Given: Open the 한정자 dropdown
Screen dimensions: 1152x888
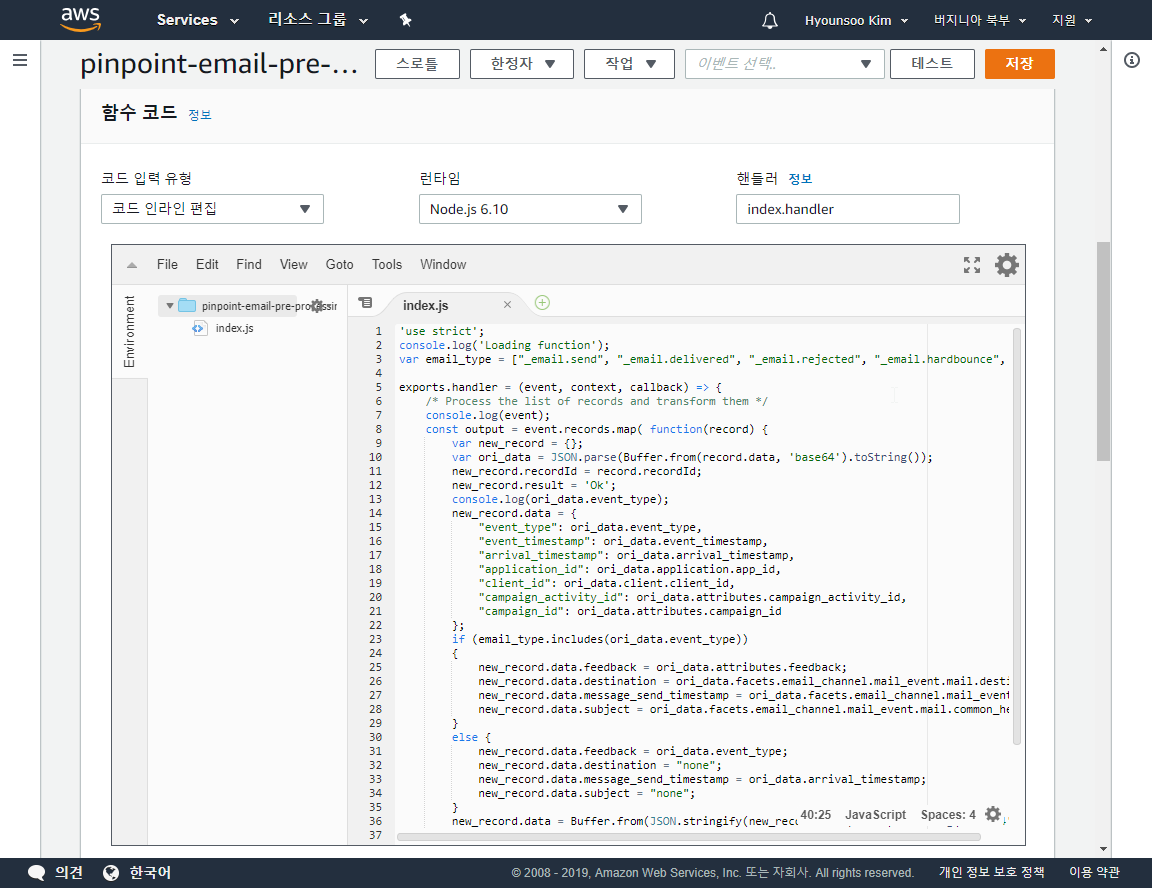Looking at the screenshot, I should tap(522, 64).
